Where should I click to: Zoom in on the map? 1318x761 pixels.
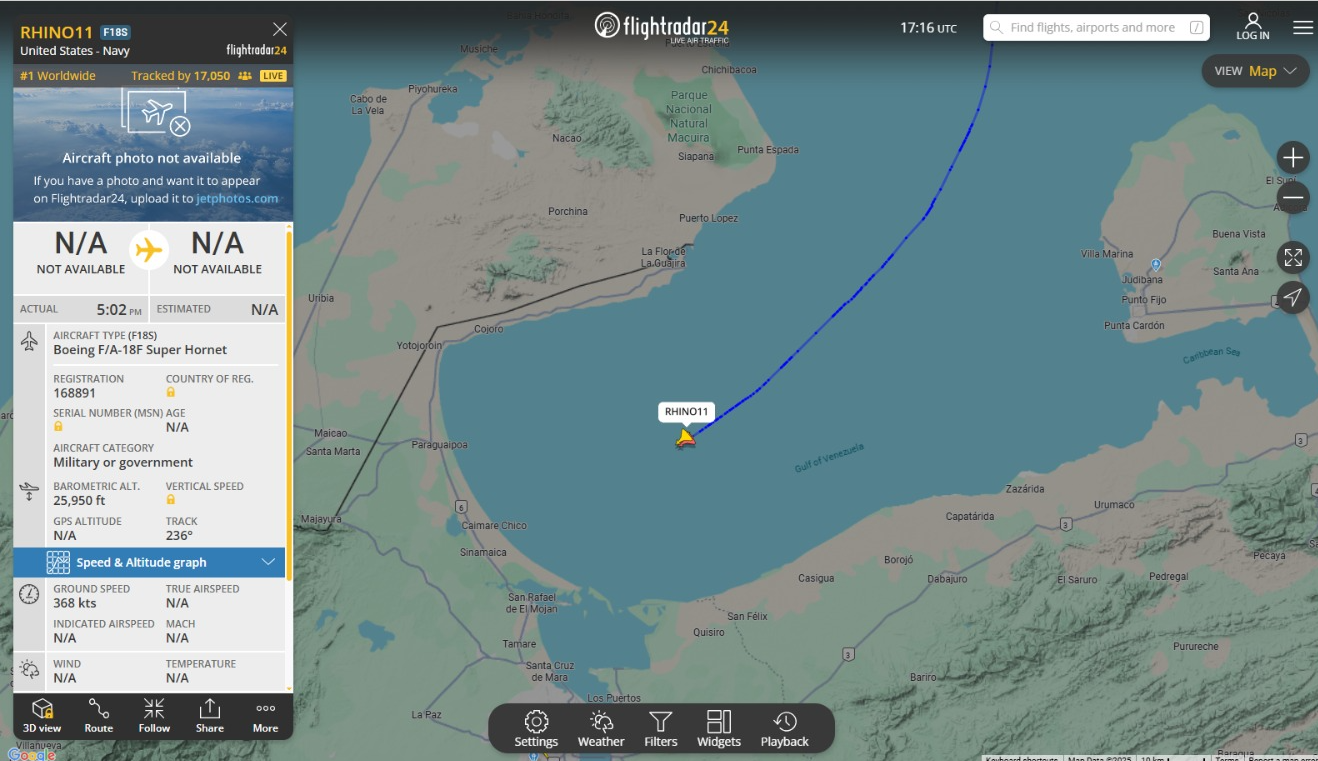(1293, 158)
